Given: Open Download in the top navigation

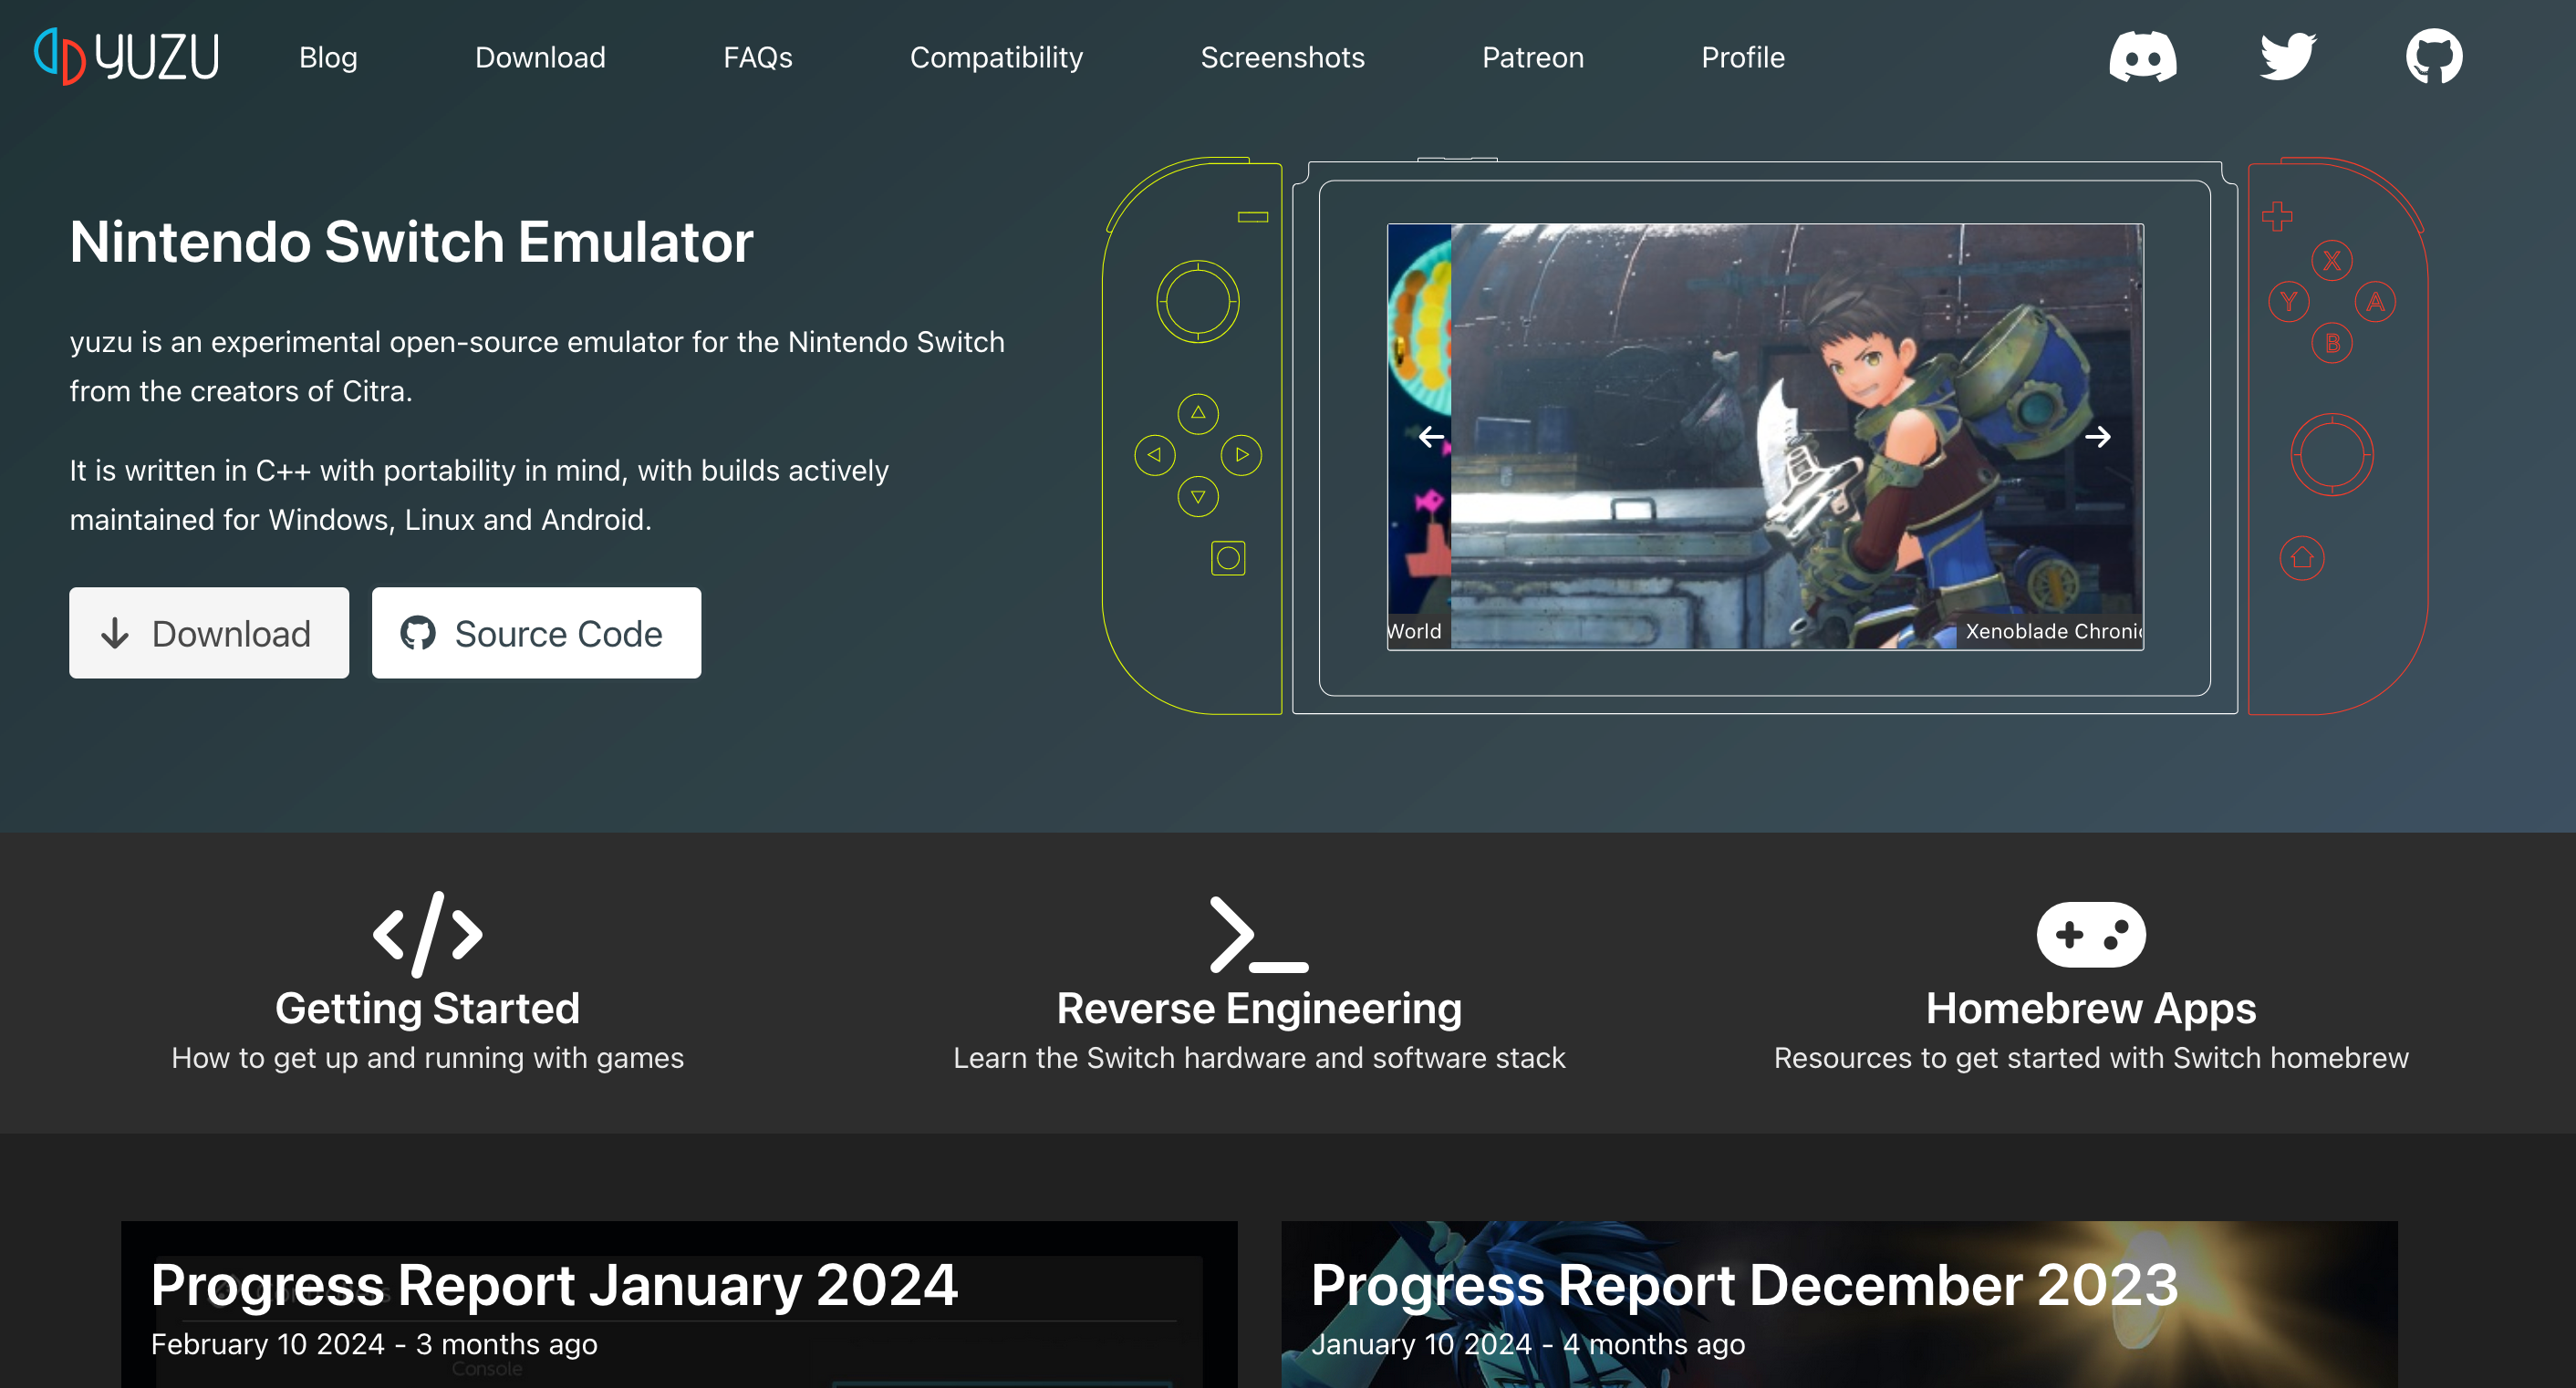Looking at the screenshot, I should [x=540, y=58].
